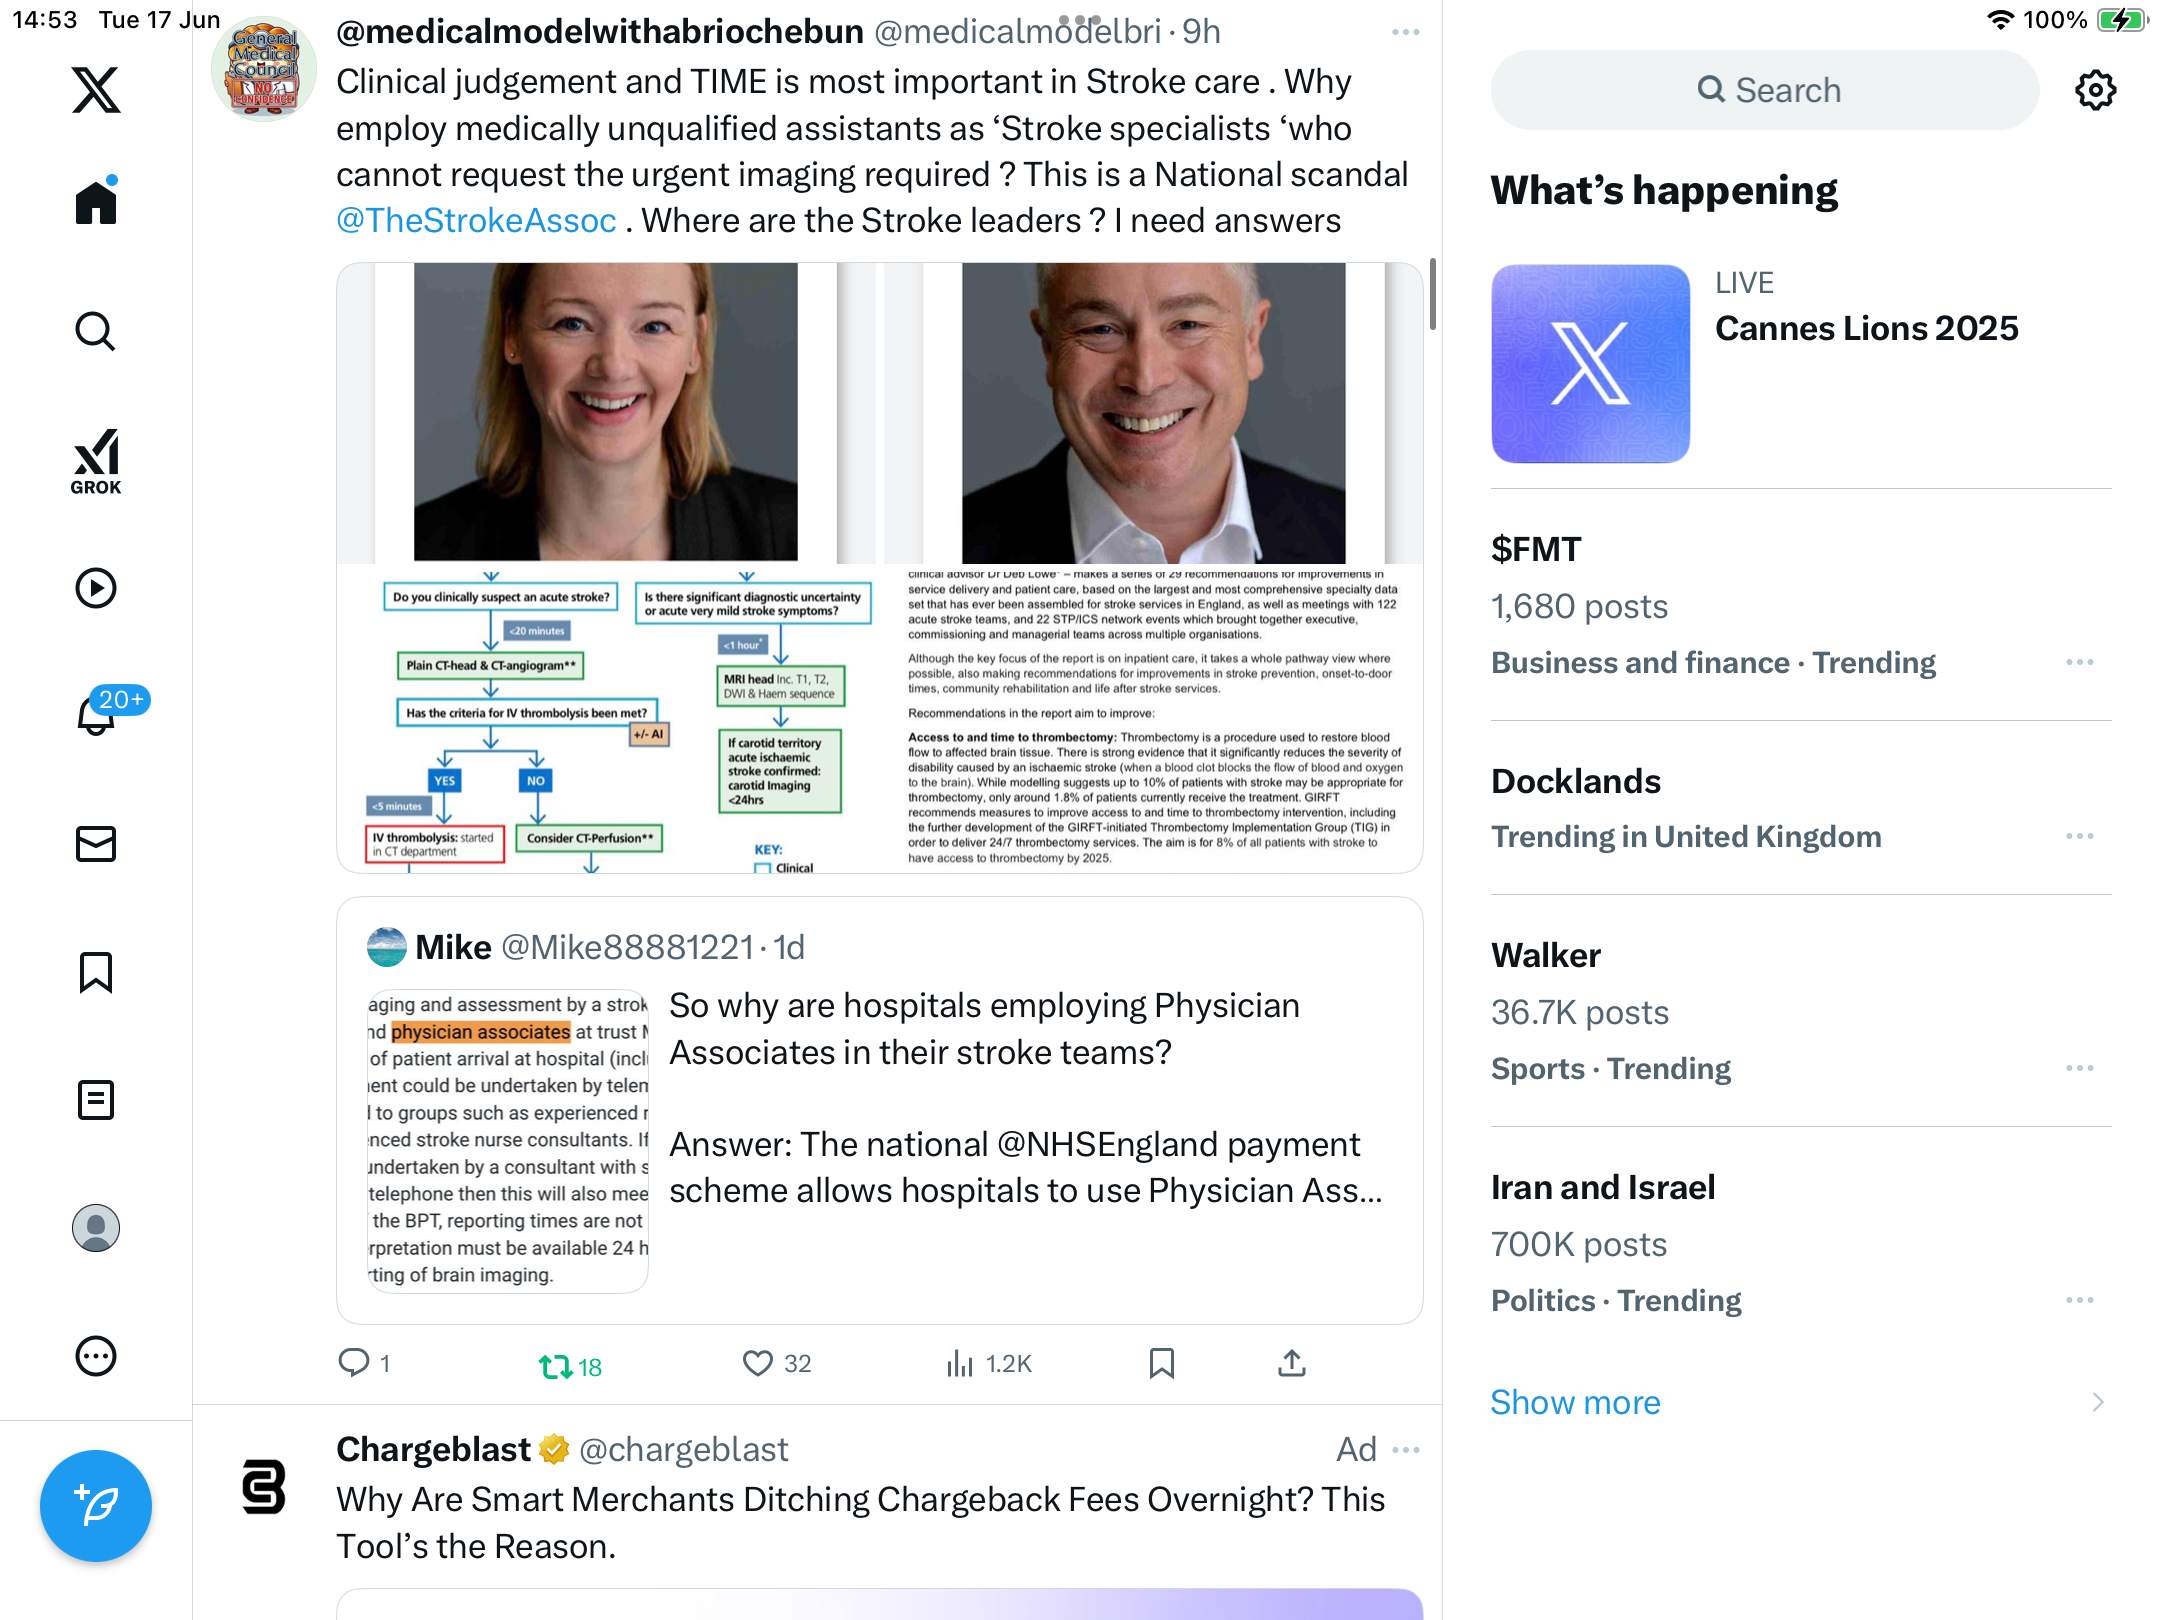Click the feed's vertical scrollbar
The image size is (2160, 1620).
pos(1433,293)
